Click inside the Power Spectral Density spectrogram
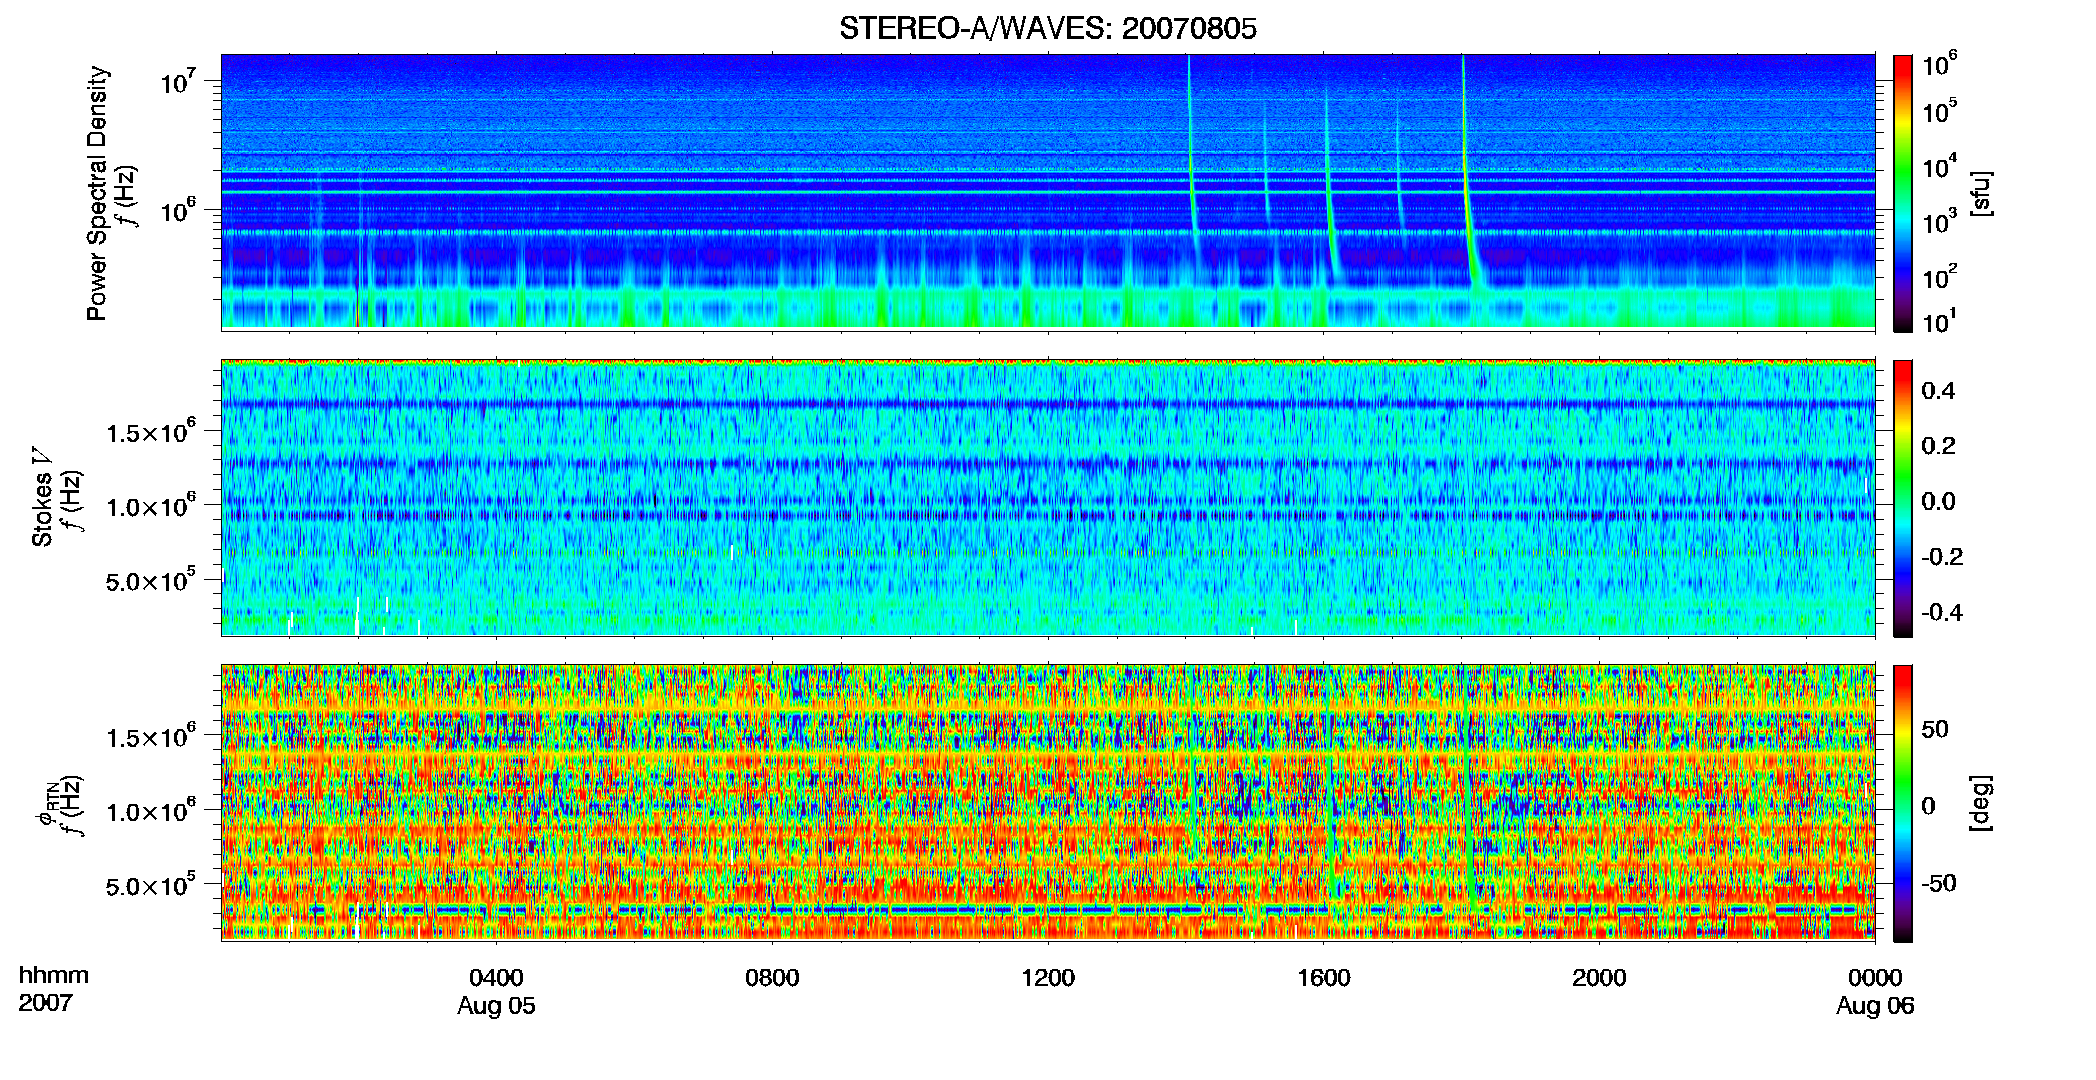 [x=1047, y=192]
